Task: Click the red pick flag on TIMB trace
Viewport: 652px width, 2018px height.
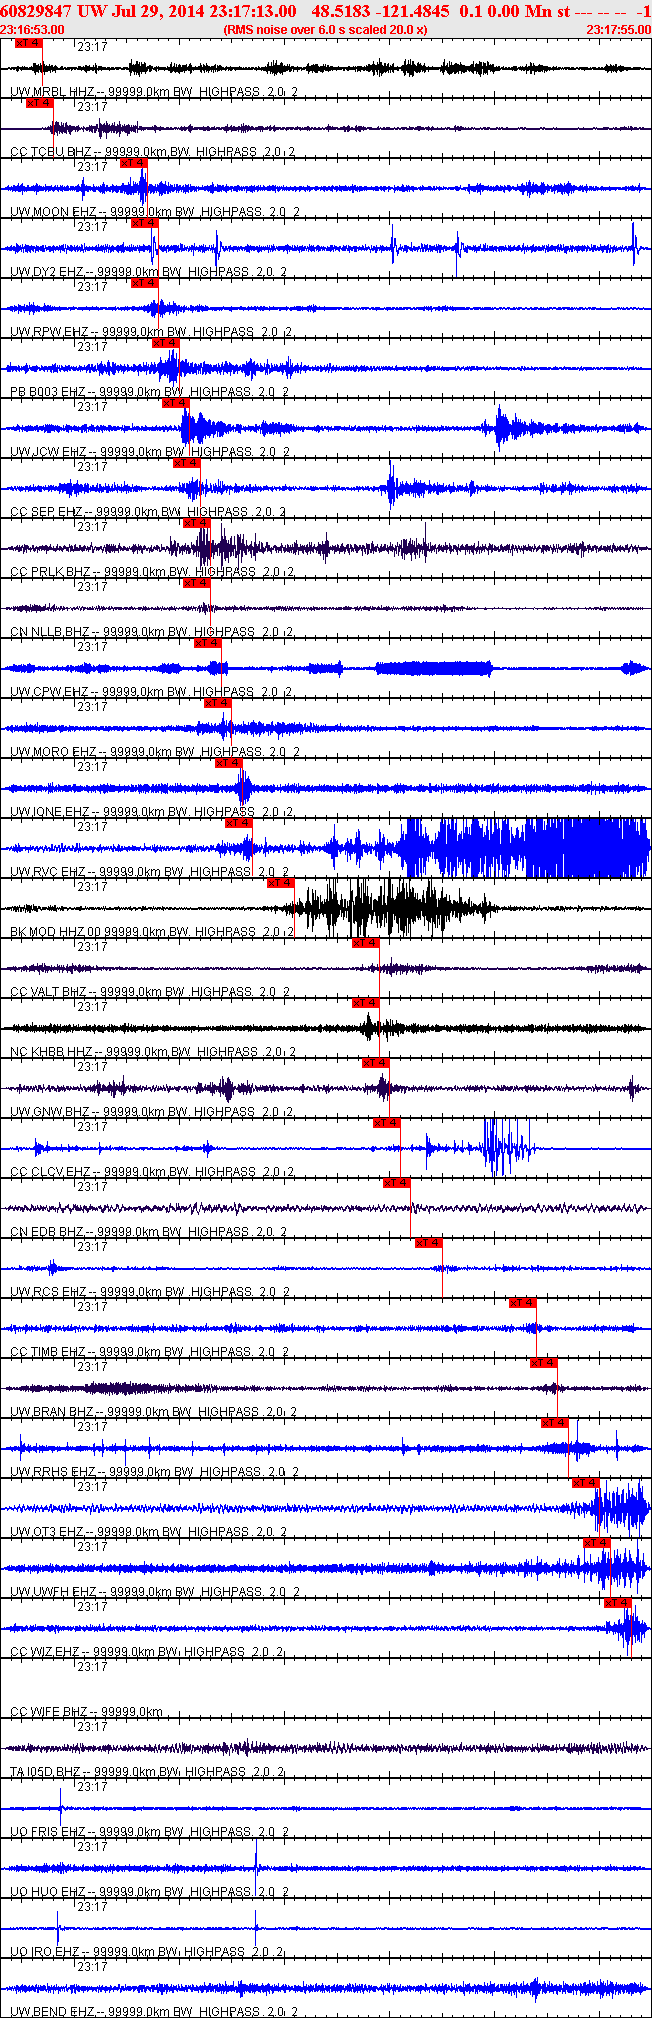Action: click(523, 1303)
